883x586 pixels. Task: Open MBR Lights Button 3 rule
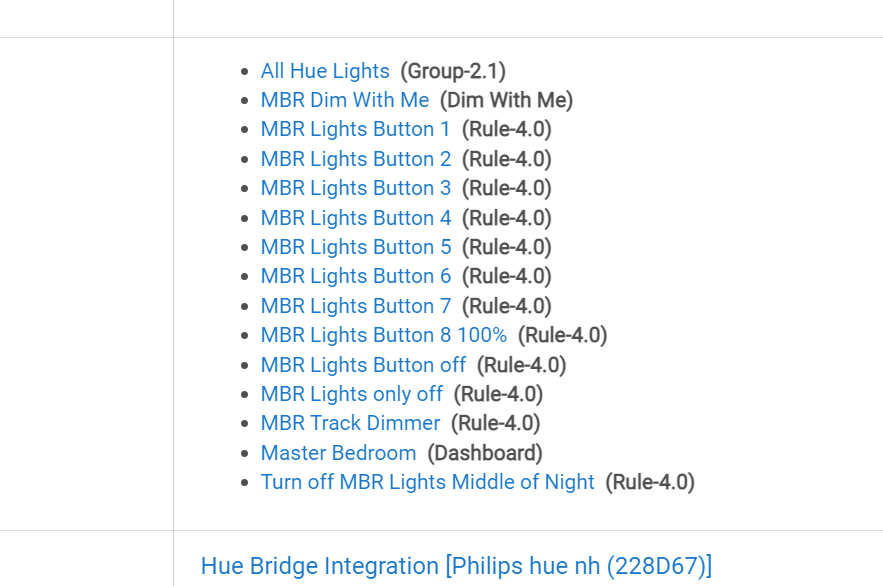356,188
